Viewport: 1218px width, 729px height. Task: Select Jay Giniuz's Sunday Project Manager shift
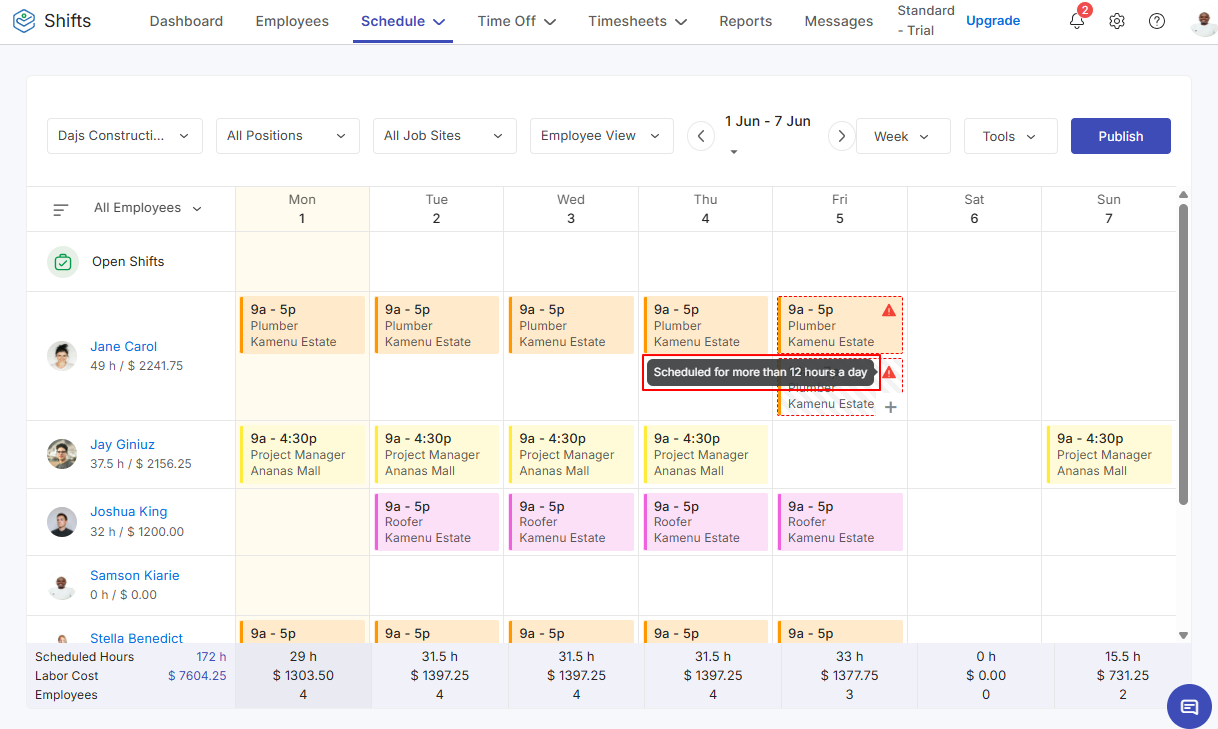point(1109,454)
